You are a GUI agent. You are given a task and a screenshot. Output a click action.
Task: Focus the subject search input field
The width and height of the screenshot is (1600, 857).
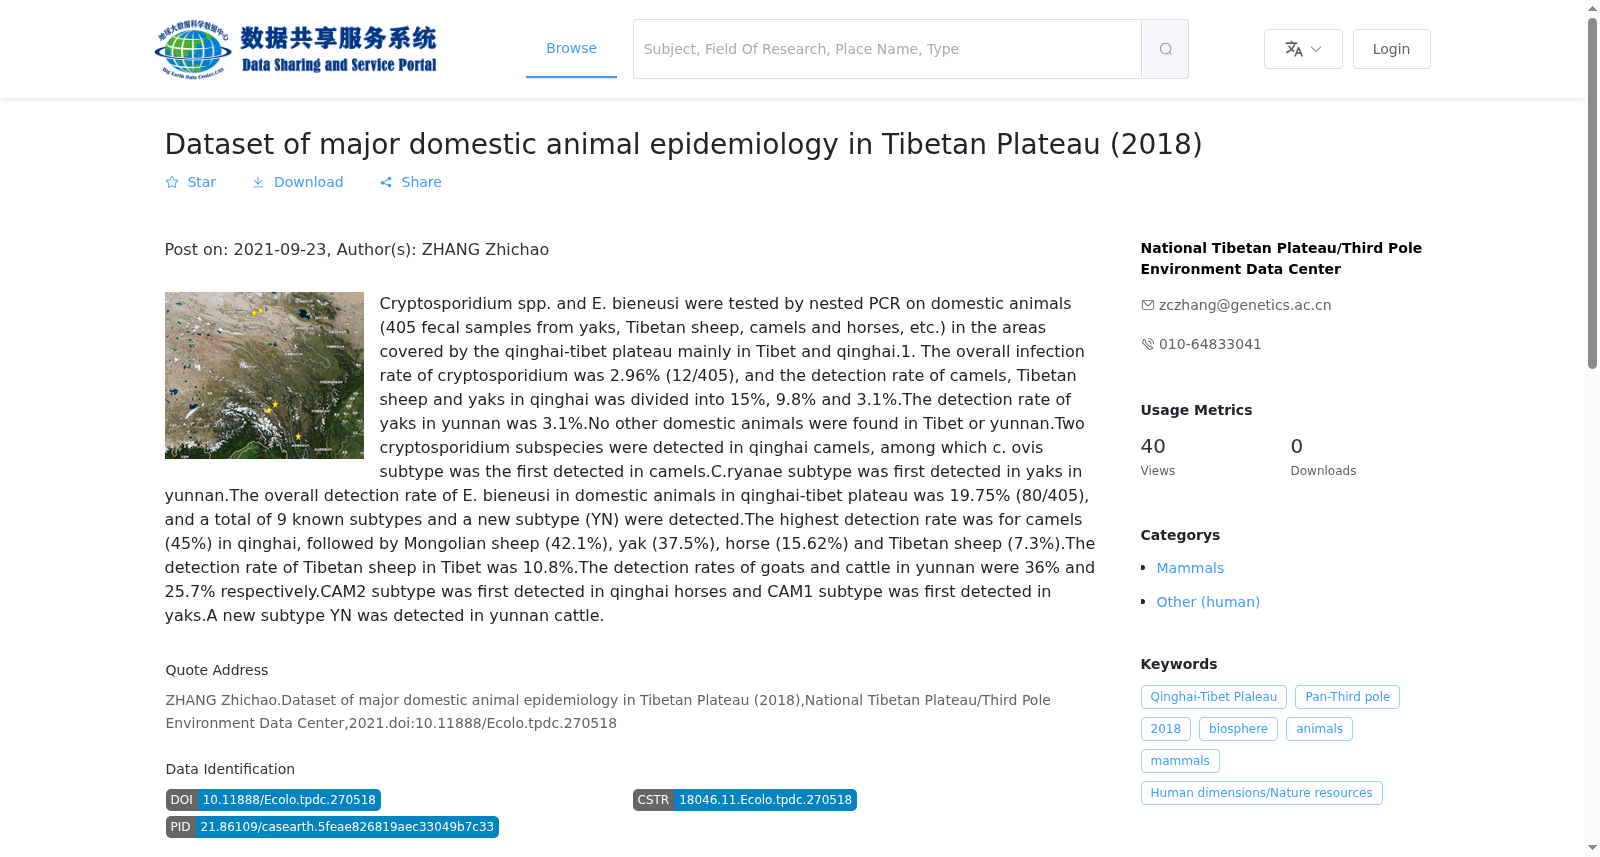[887, 49]
